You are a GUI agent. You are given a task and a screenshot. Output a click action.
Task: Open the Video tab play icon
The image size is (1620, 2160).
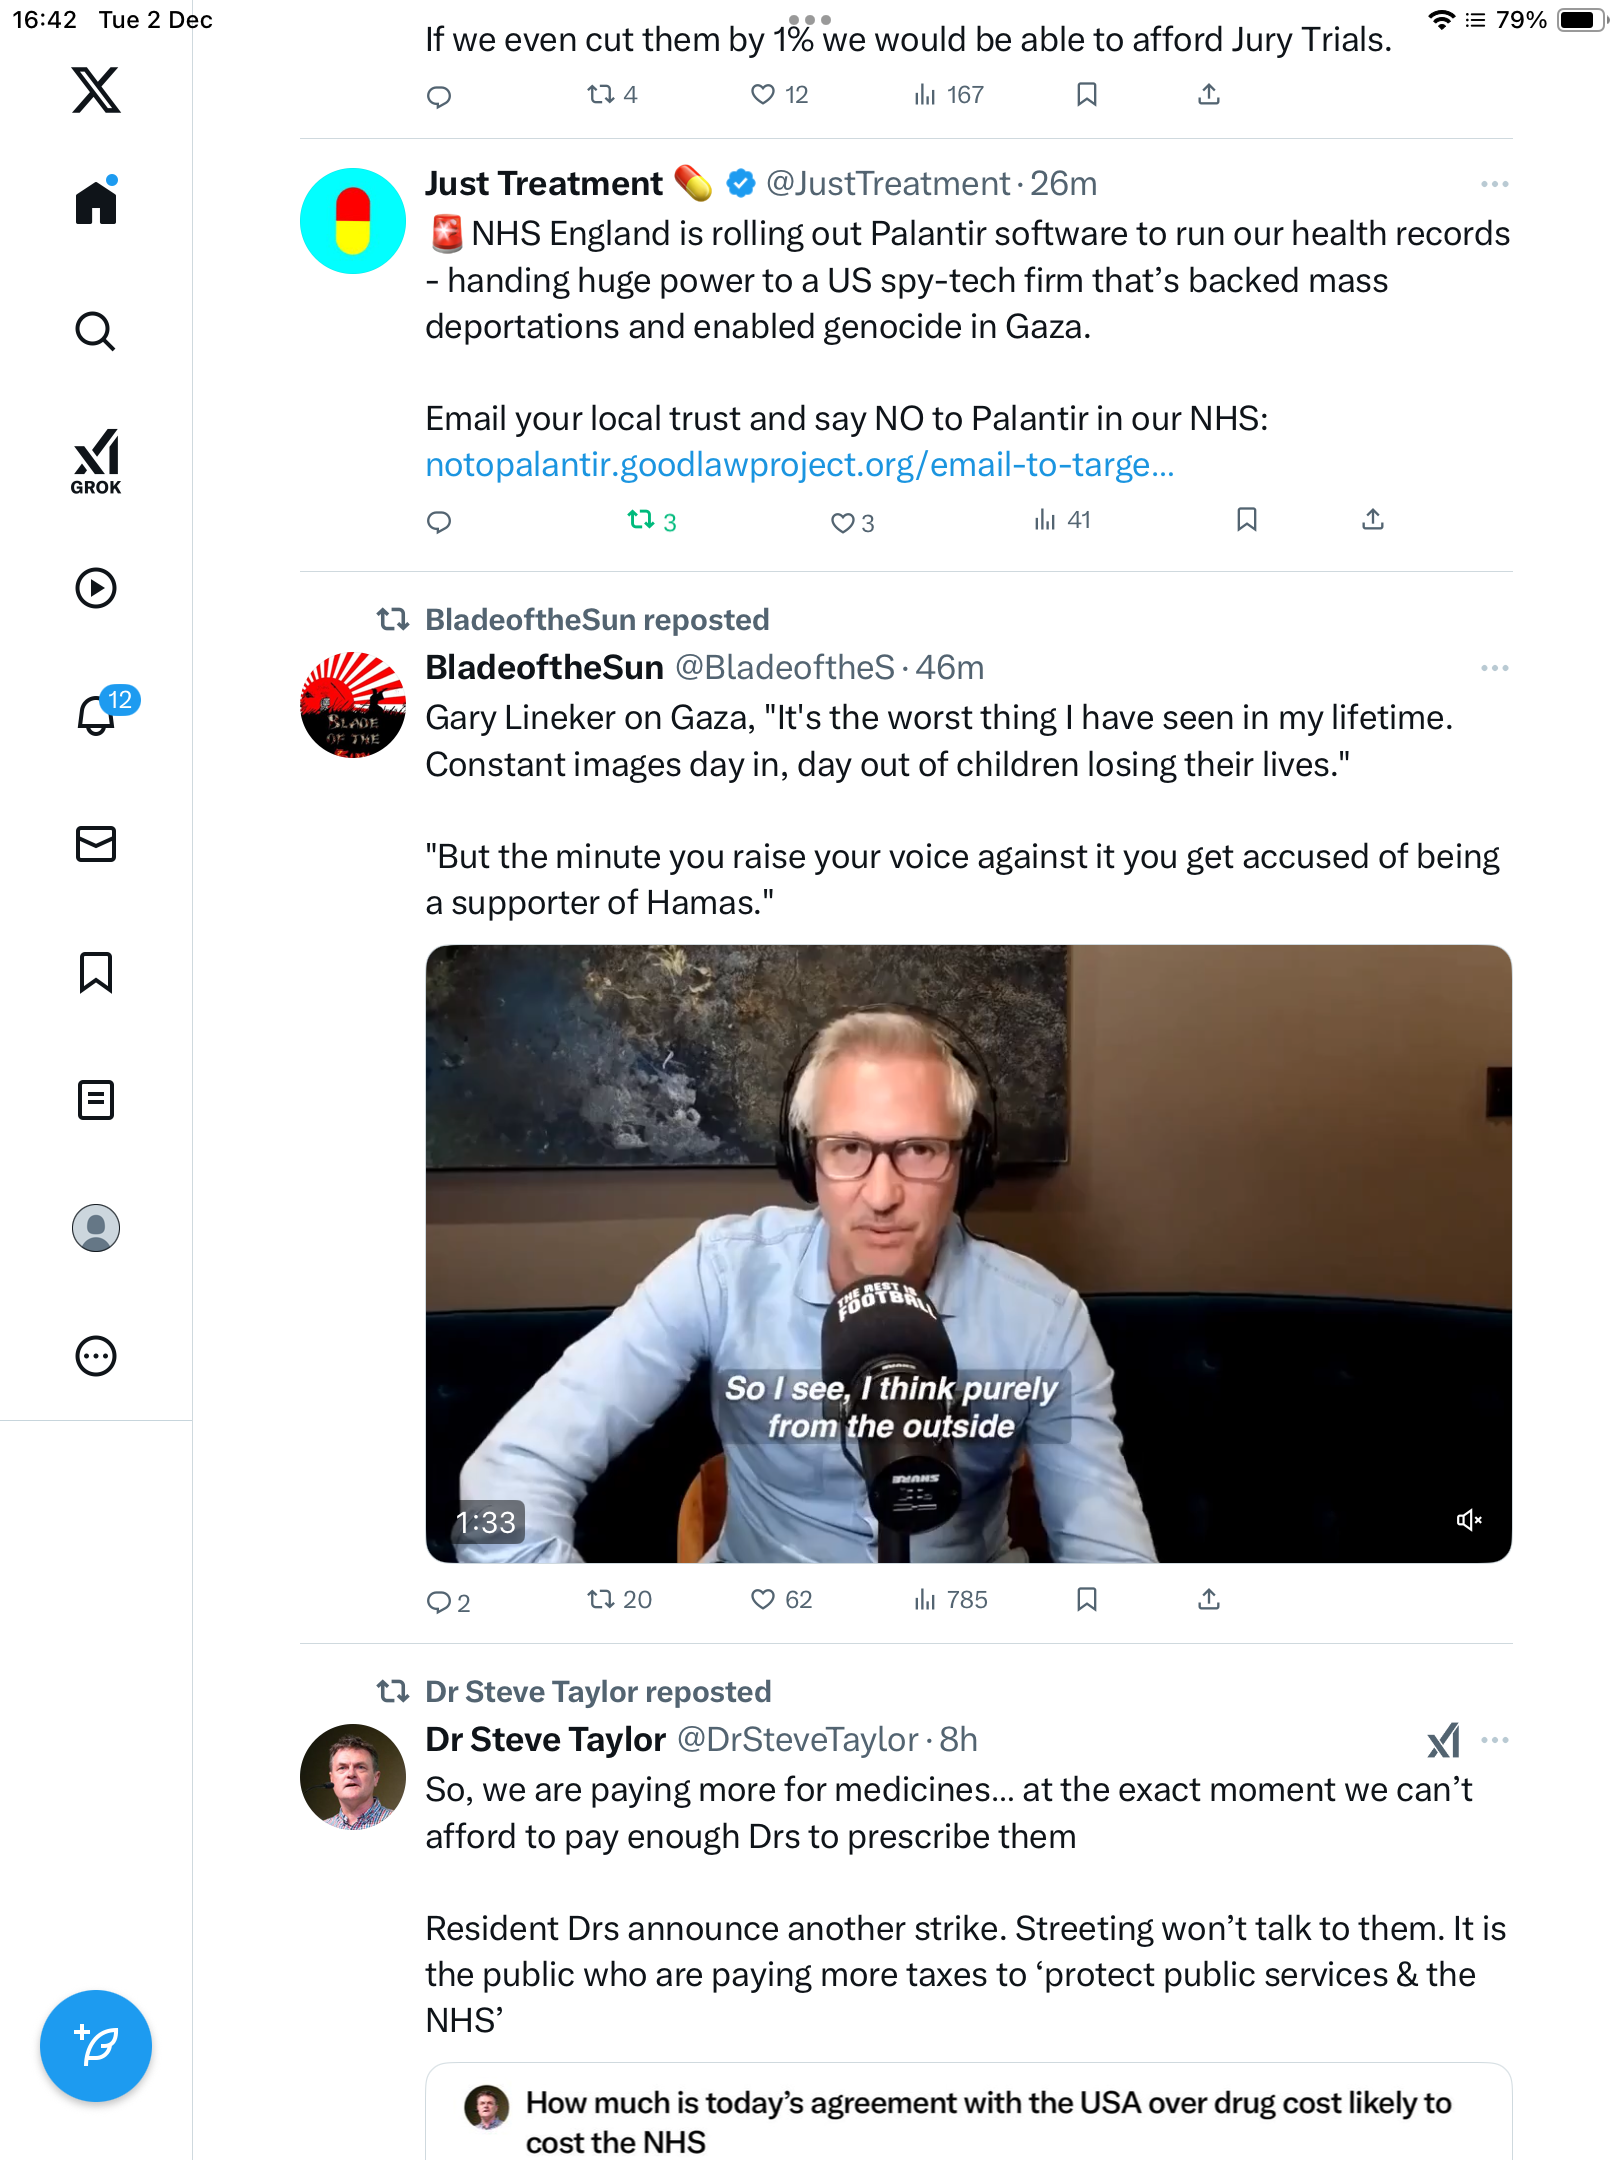point(96,588)
